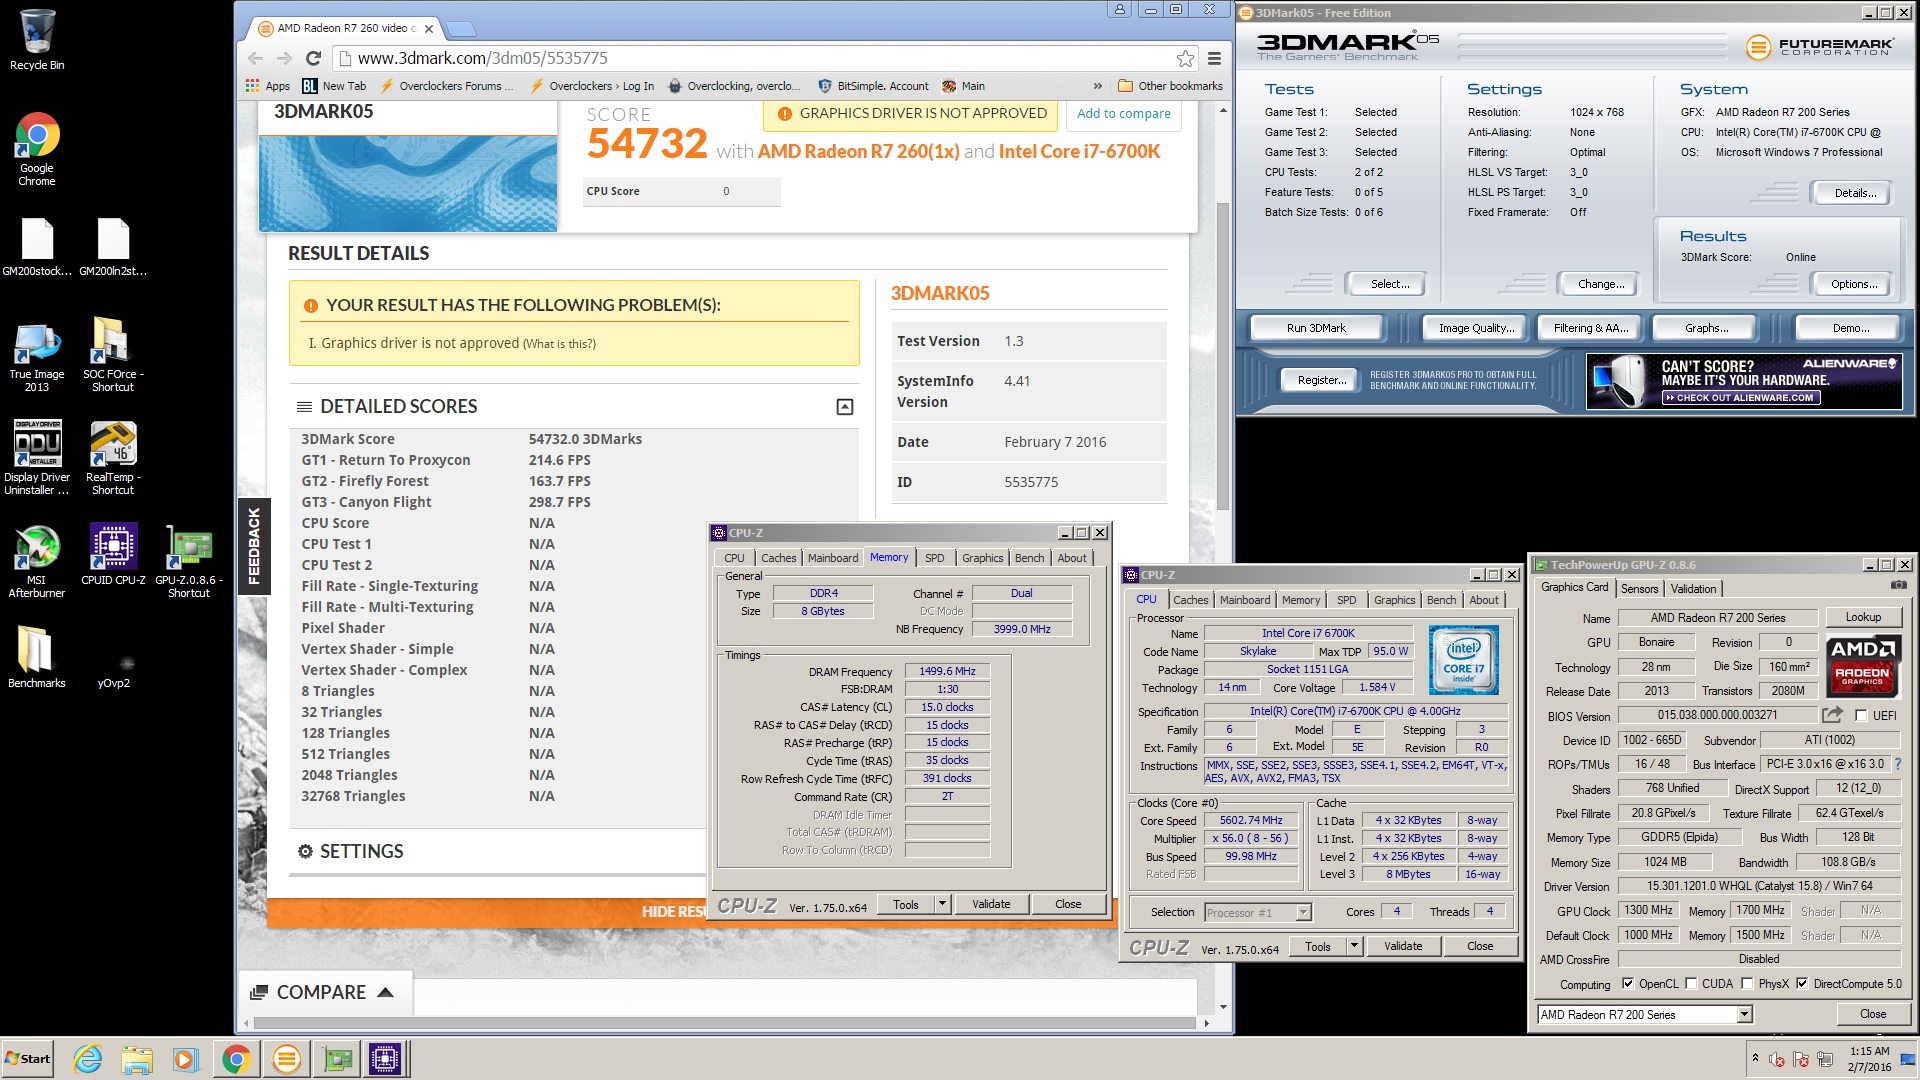
Task: Open Windows Explorer from the taskbar
Action: tap(137, 1058)
